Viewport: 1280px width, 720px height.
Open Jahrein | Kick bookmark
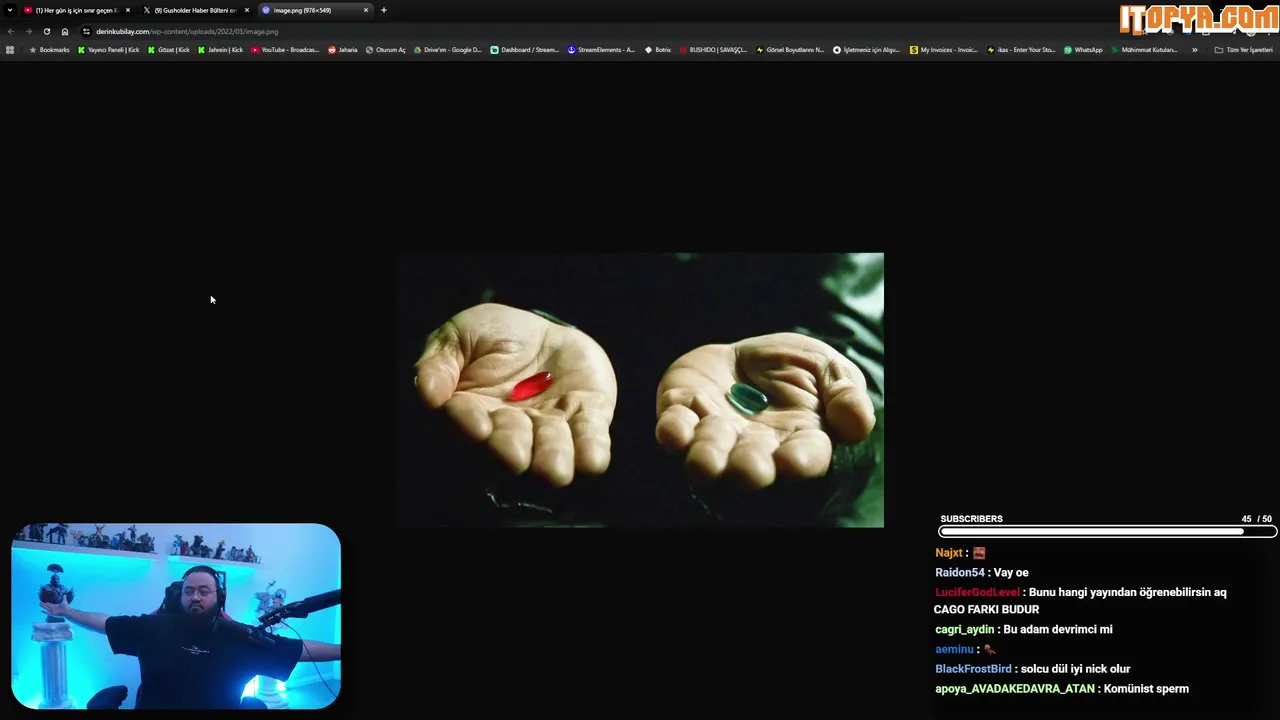(x=220, y=49)
